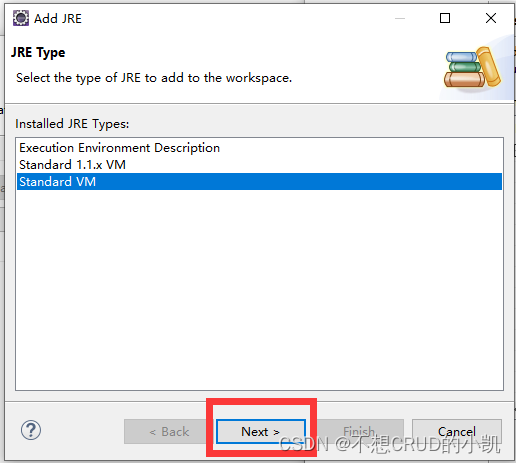Click the stacked library books banner image
Screen dimensions: 516x463
pos(472,68)
